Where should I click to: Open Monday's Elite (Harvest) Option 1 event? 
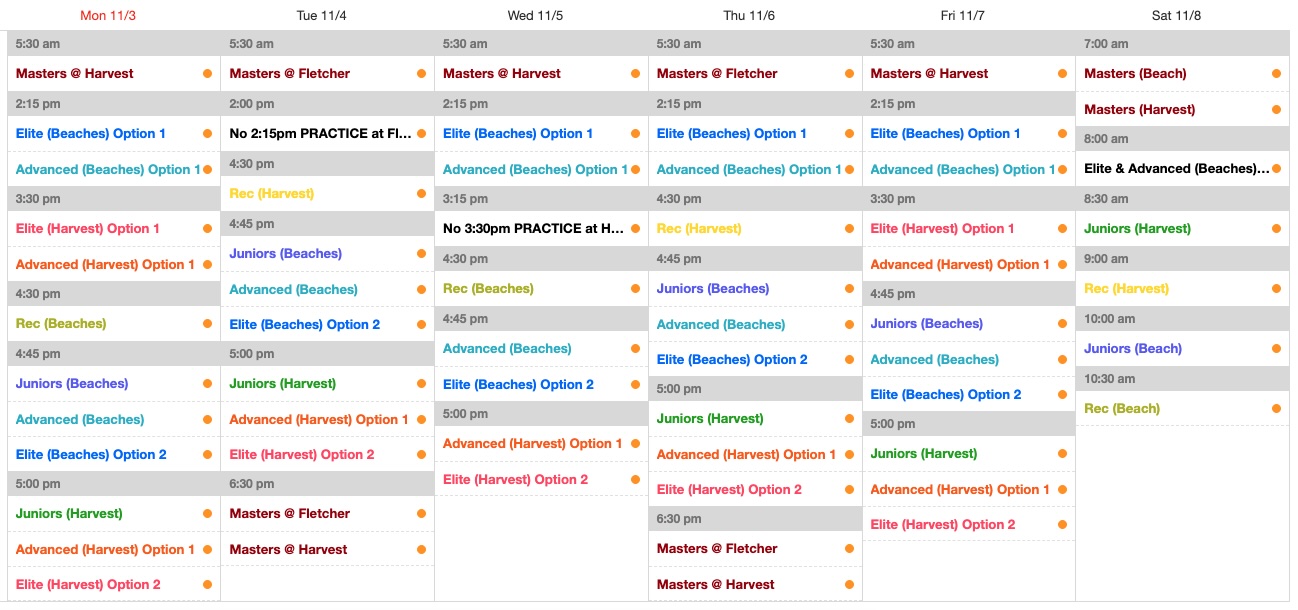[x=88, y=229]
